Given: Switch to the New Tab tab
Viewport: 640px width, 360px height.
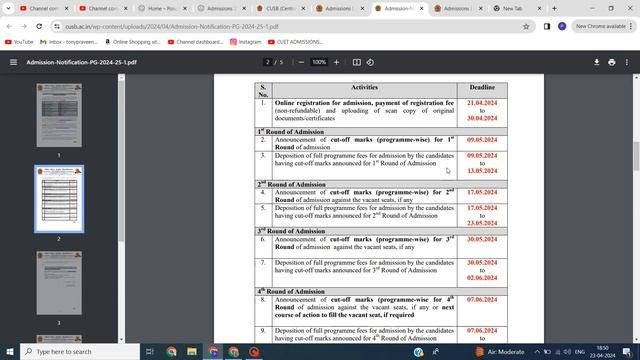Looking at the screenshot, I should click(518, 8).
